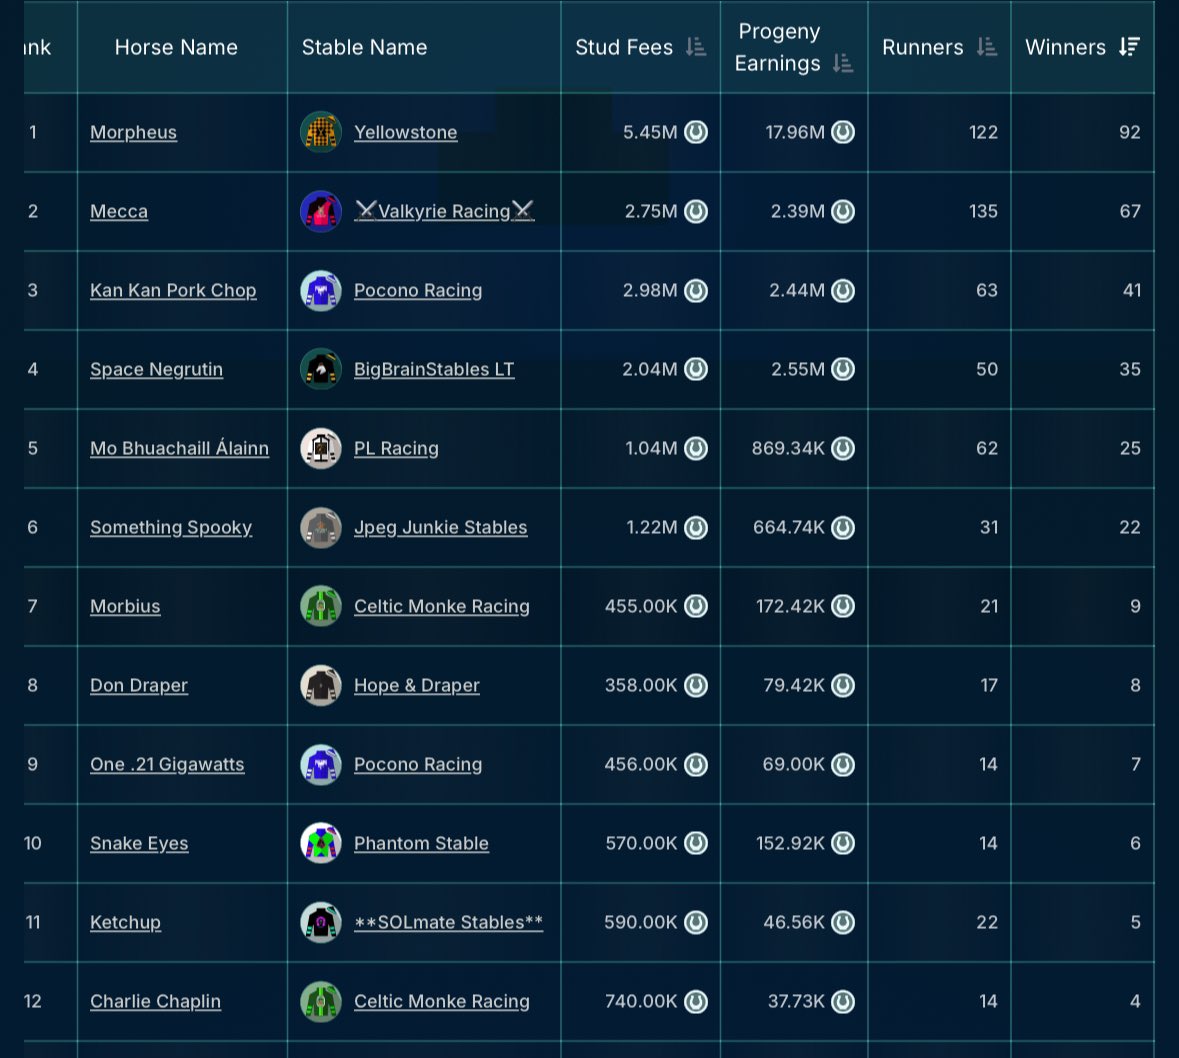Open Morpheus horse page
This screenshot has width=1179, height=1058.
(133, 132)
